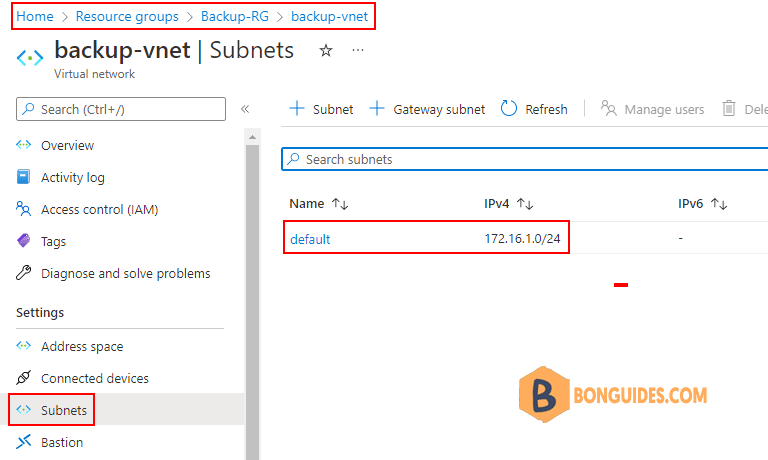
Task: Click the trash Delete icon
Action: (729, 108)
